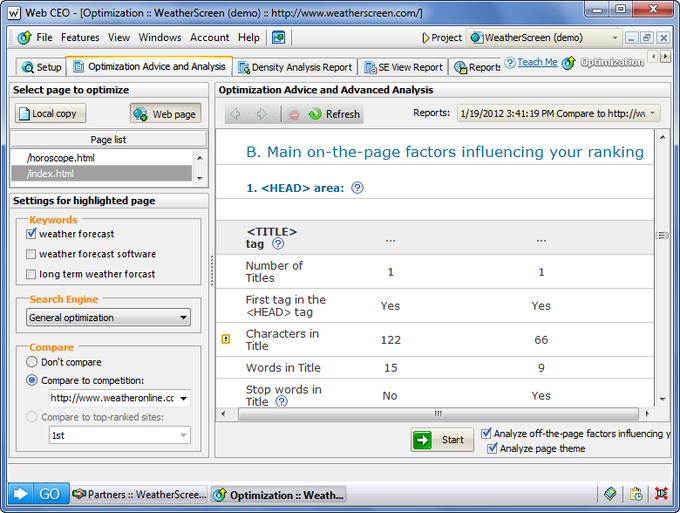Enable weather forecast software keyword
The height and width of the screenshot is (513, 680).
click(31, 254)
